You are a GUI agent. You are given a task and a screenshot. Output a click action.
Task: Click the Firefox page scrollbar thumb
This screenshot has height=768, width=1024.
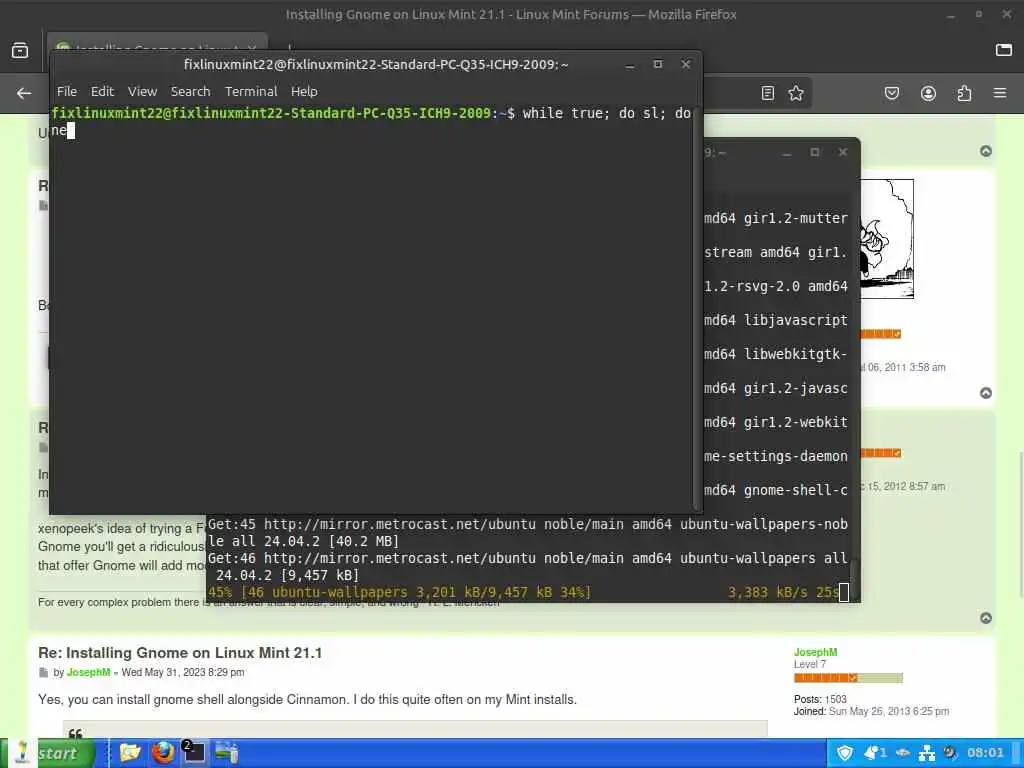1019,526
